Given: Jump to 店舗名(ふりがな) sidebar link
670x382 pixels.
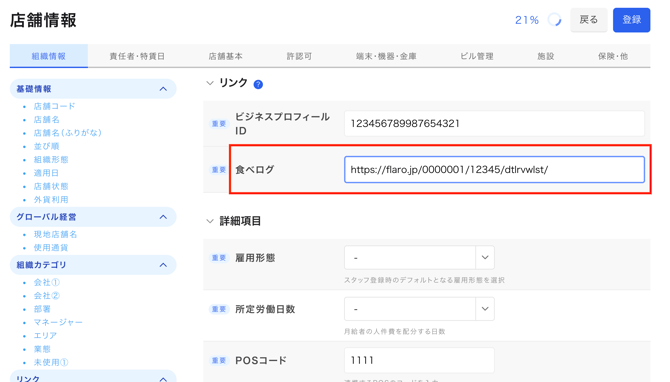Looking at the screenshot, I should coord(68,132).
